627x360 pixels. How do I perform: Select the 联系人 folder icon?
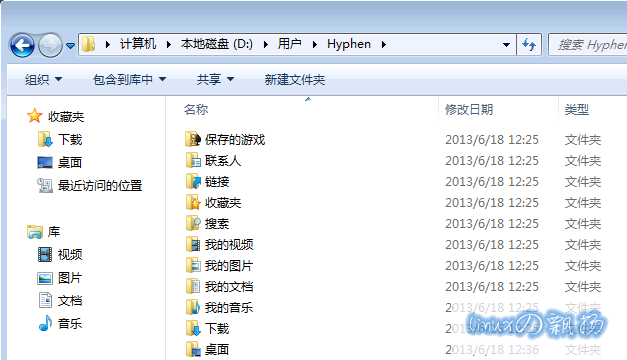[x=193, y=160]
